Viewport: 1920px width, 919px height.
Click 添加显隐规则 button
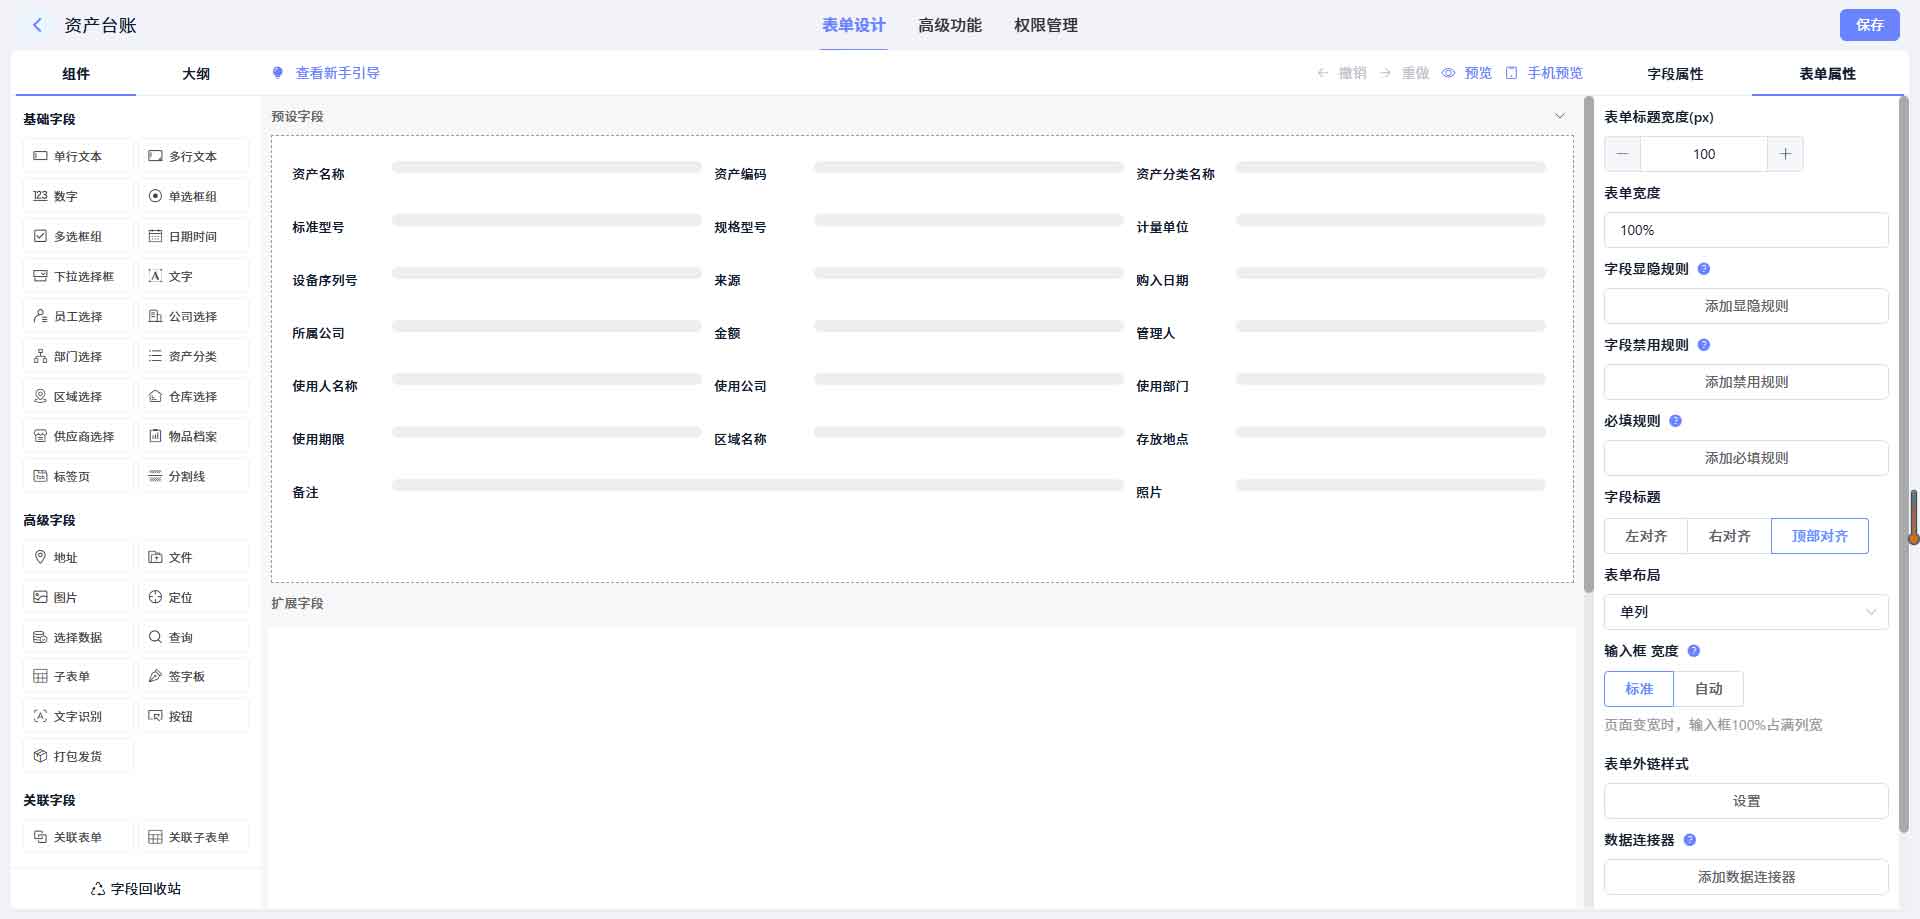tap(1746, 306)
